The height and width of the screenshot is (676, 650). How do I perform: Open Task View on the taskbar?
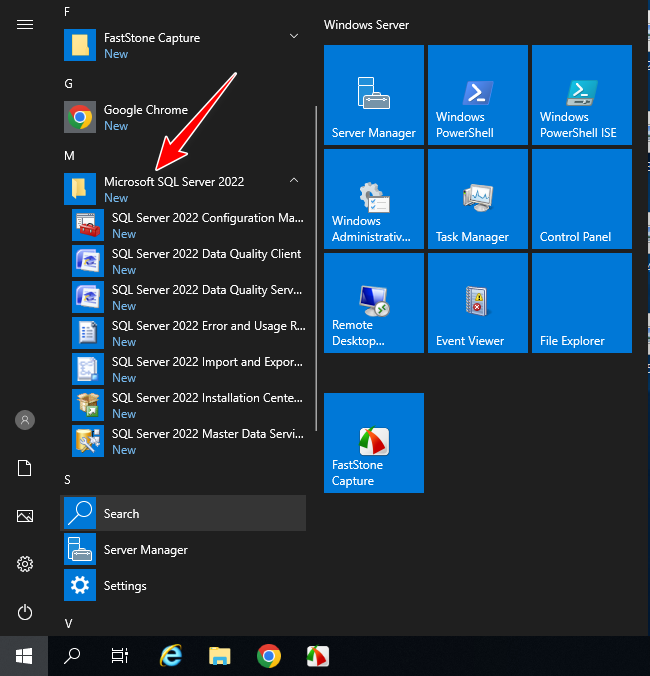(119, 656)
